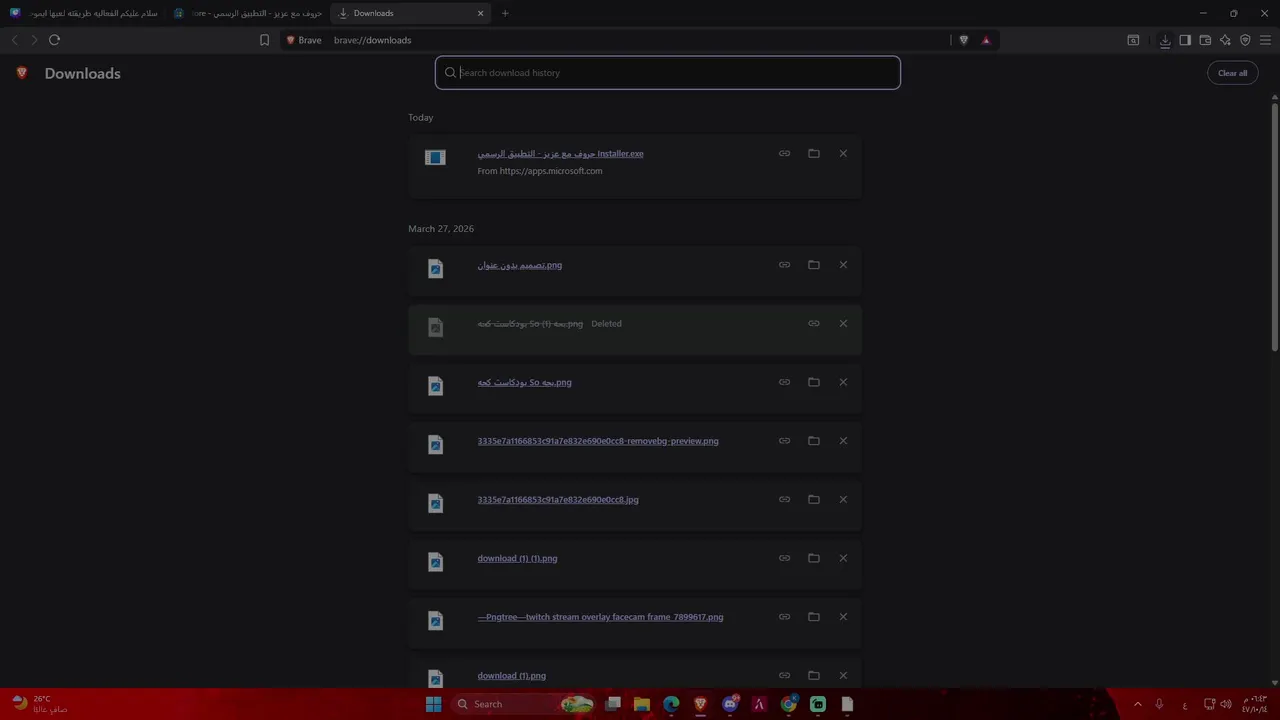Open the weather widget showing 26°C
This screenshot has width=1280, height=720.
(x=40, y=704)
